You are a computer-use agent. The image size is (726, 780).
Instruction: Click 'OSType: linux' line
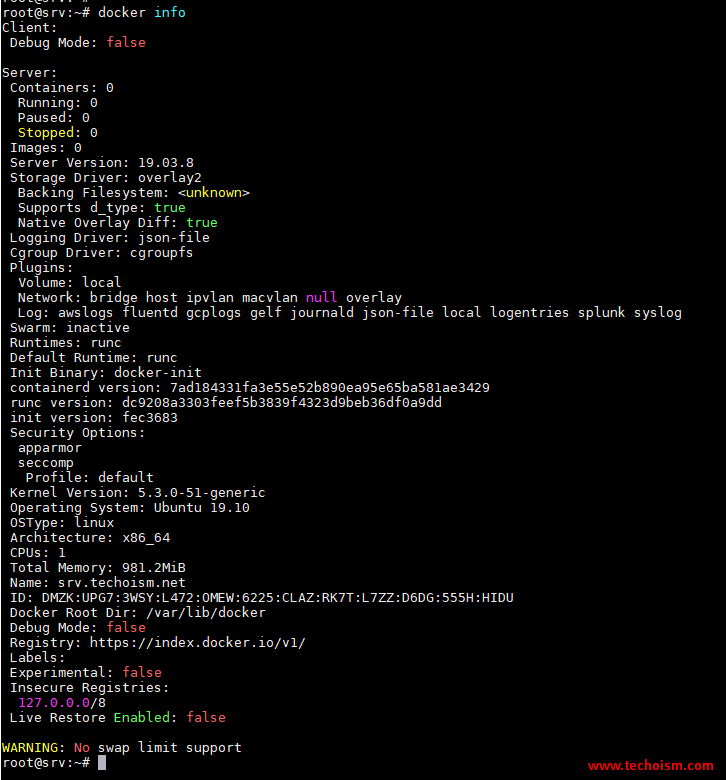(x=62, y=522)
